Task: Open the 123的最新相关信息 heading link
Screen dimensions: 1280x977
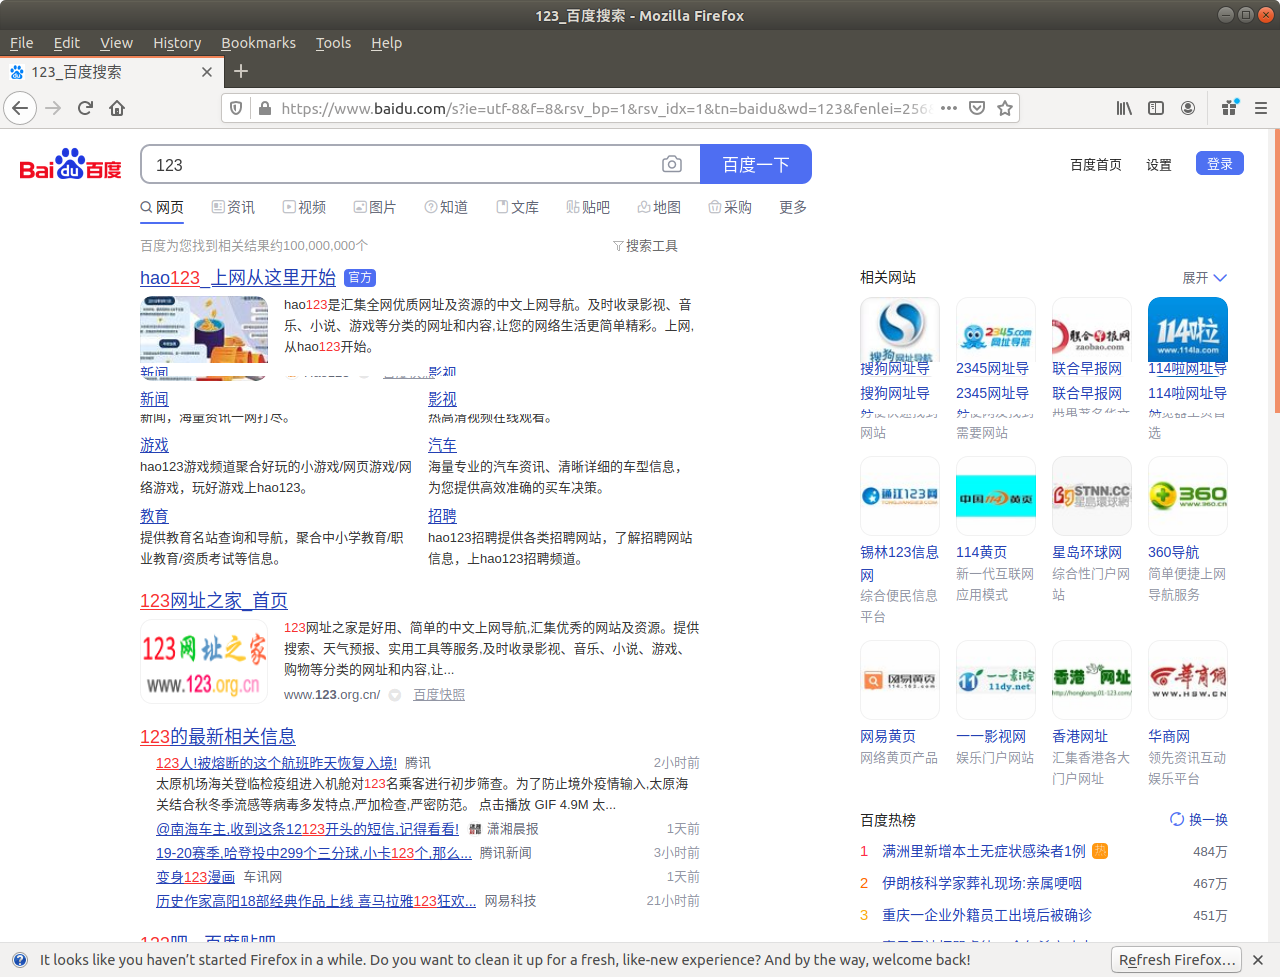Action: pyautogui.click(x=218, y=737)
